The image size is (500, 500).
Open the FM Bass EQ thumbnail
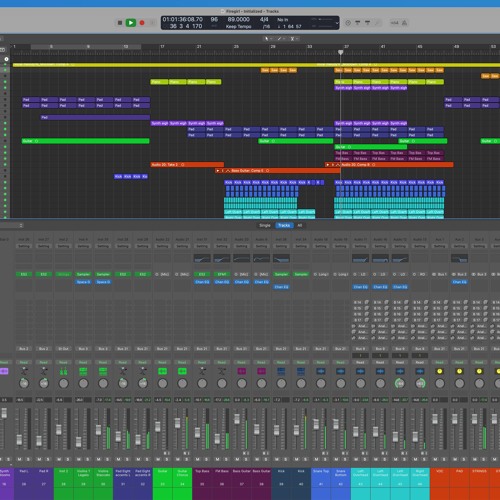222,258
